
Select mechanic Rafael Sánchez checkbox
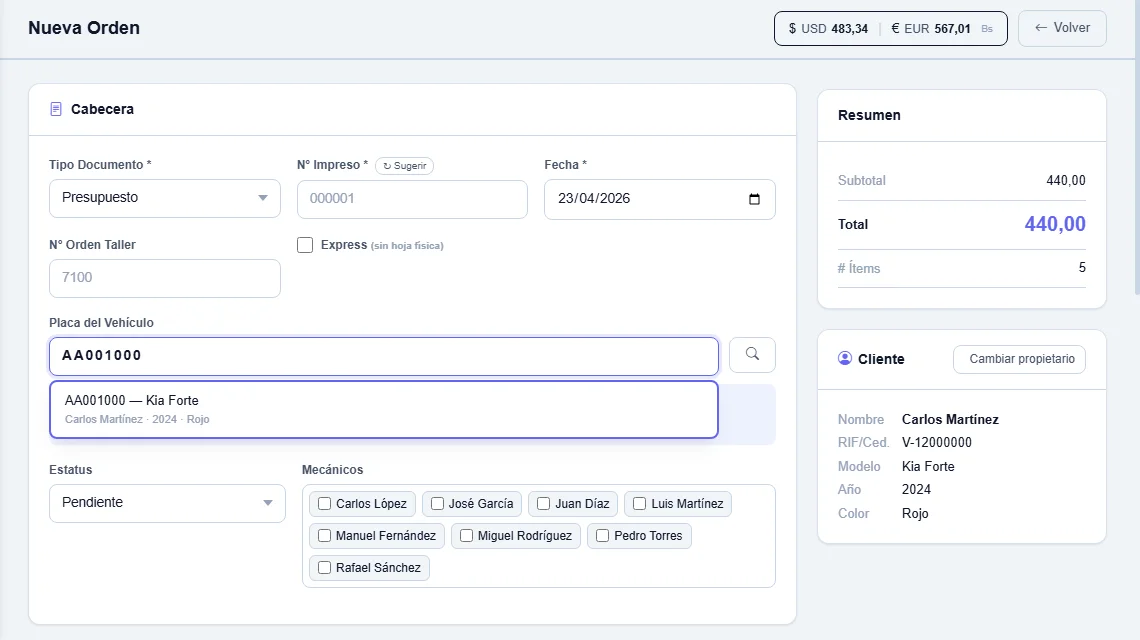324,567
